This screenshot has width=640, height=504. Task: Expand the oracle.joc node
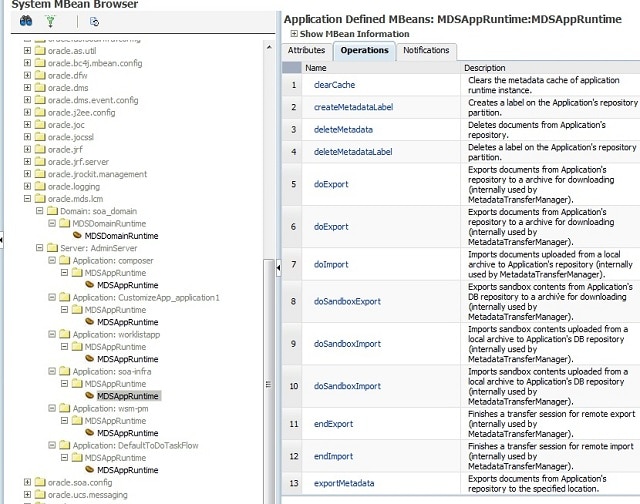[x=27, y=124]
